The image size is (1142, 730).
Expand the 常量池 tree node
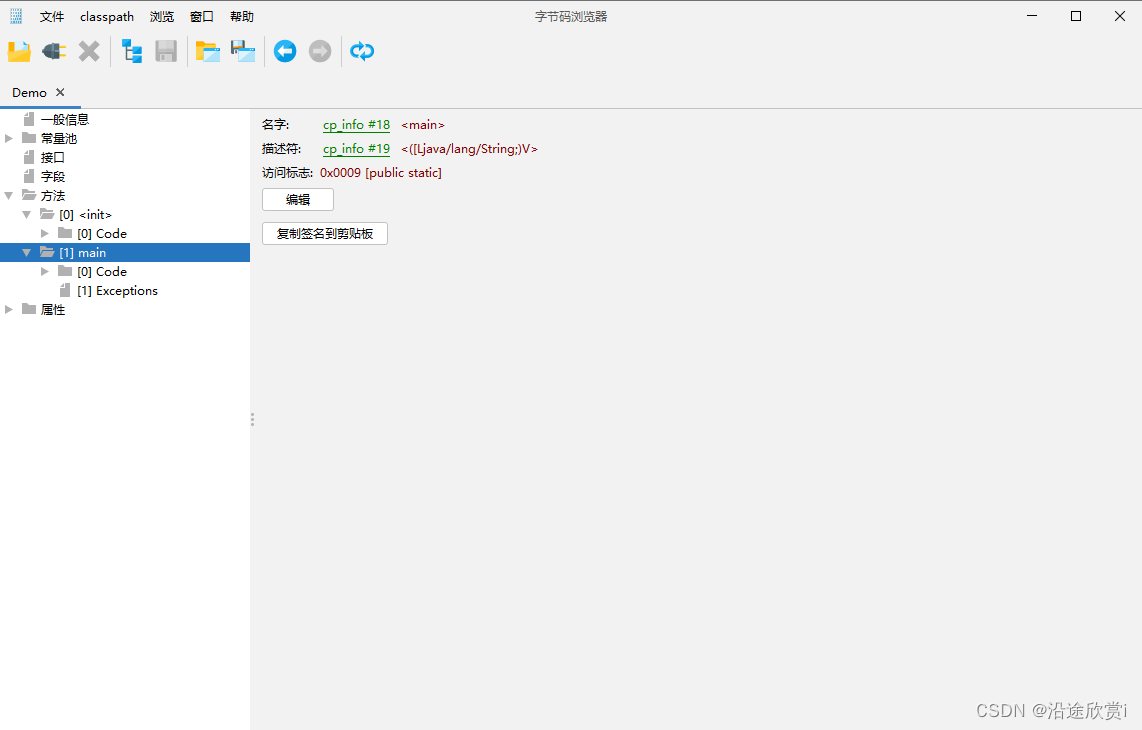8,138
